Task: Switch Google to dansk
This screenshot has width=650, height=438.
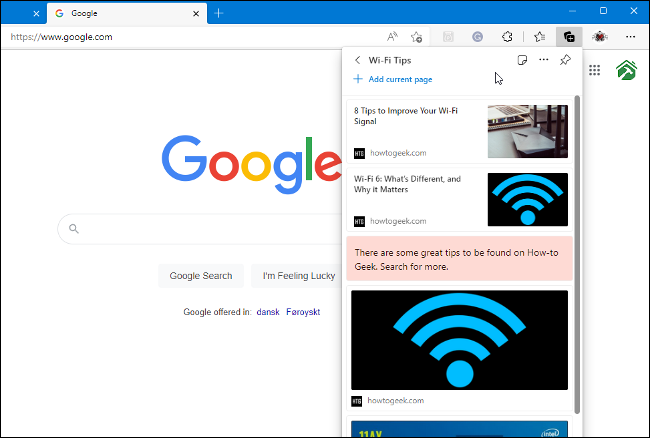Action: pos(268,312)
